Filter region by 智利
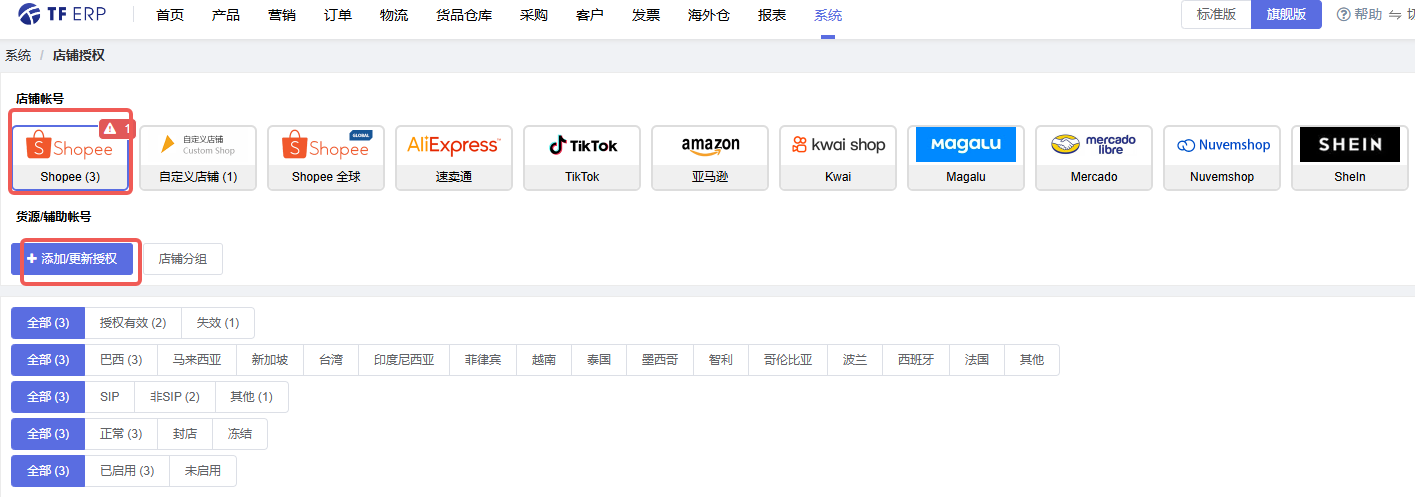Screen dimensions: 1415x497 pos(721,360)
